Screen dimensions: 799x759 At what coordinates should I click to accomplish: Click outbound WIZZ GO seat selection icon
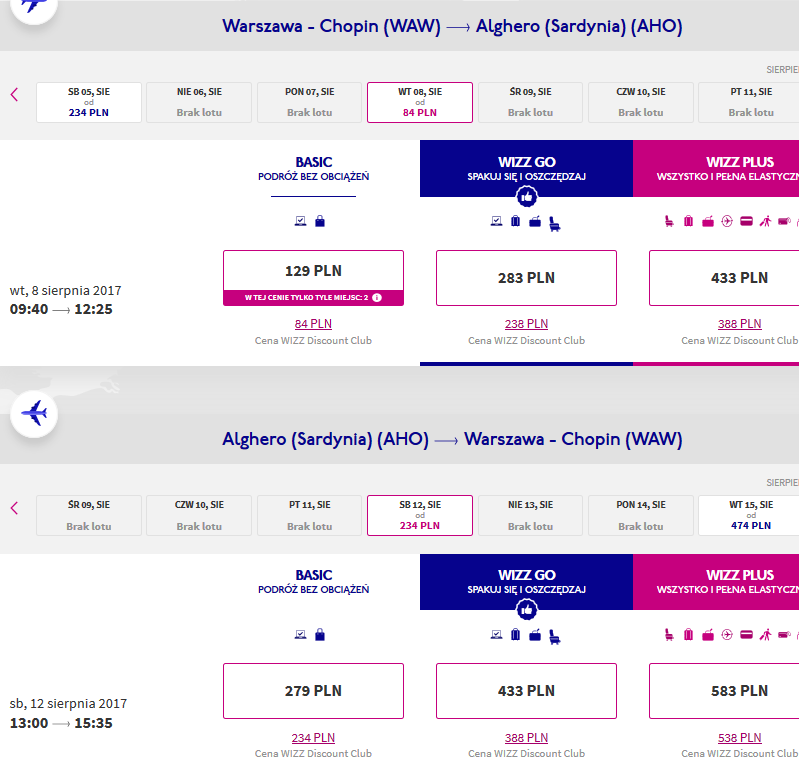[554, 224]
